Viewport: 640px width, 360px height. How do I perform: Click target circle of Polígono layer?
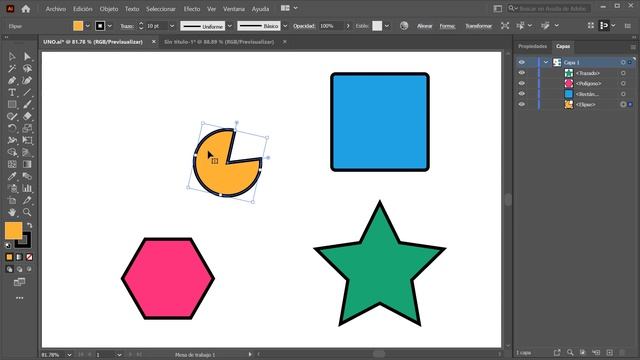623,84
